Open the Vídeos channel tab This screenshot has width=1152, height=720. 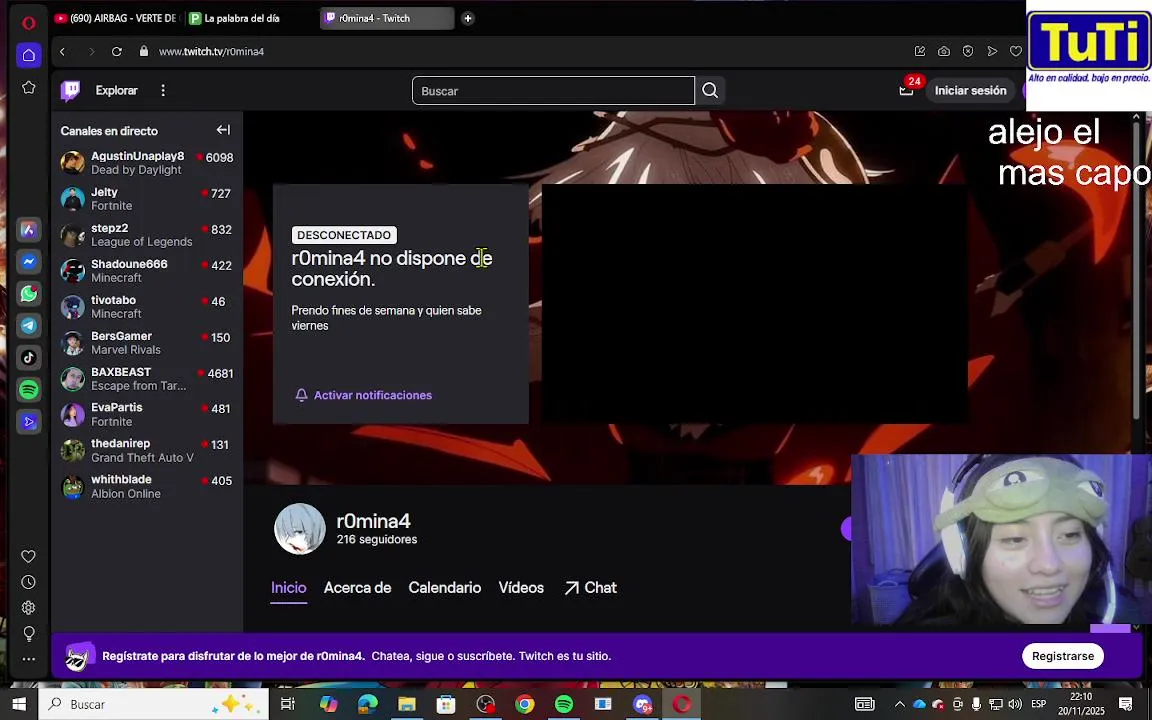(521, 588)
